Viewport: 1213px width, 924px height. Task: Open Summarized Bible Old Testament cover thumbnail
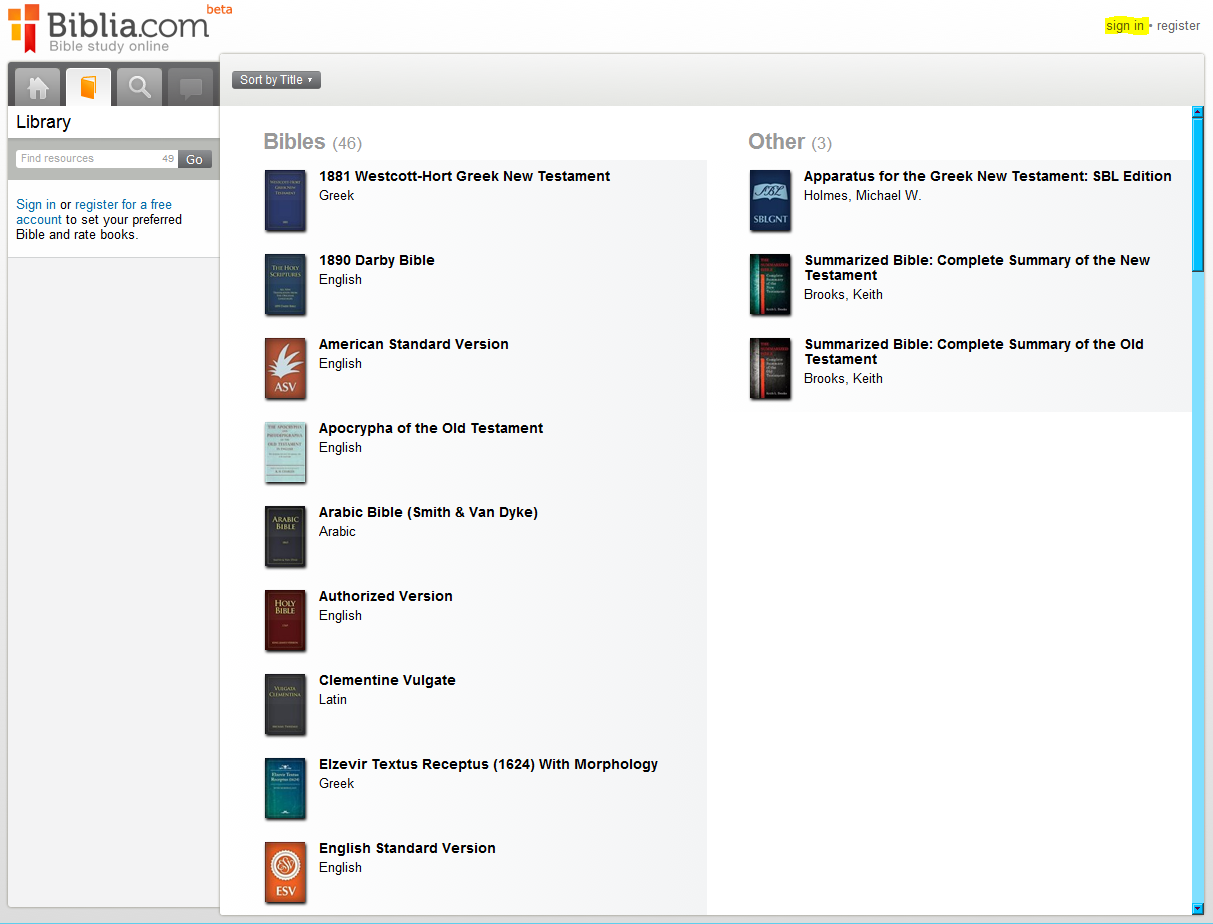click(770, 369)
